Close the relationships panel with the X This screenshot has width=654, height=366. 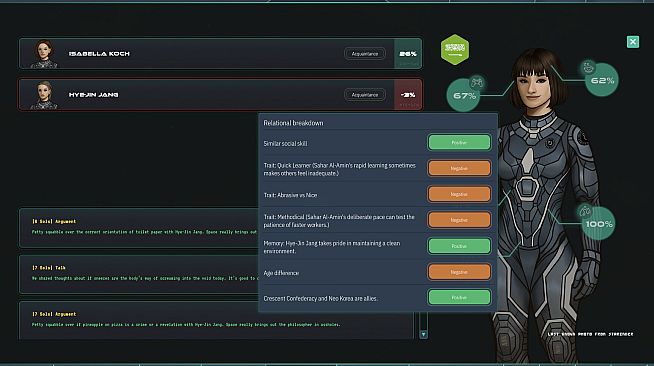[633, 42]
